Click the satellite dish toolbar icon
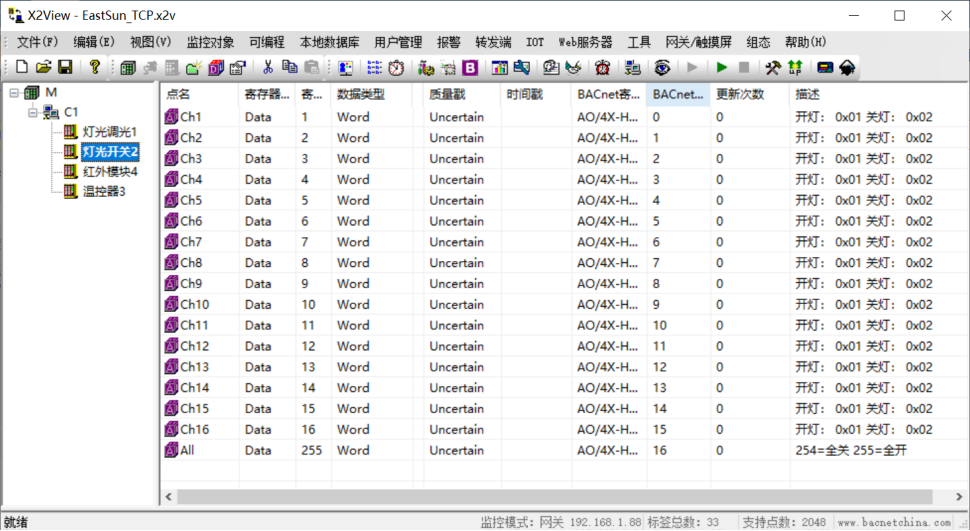Viewport: 970px width, 531px height. (573, 67)
